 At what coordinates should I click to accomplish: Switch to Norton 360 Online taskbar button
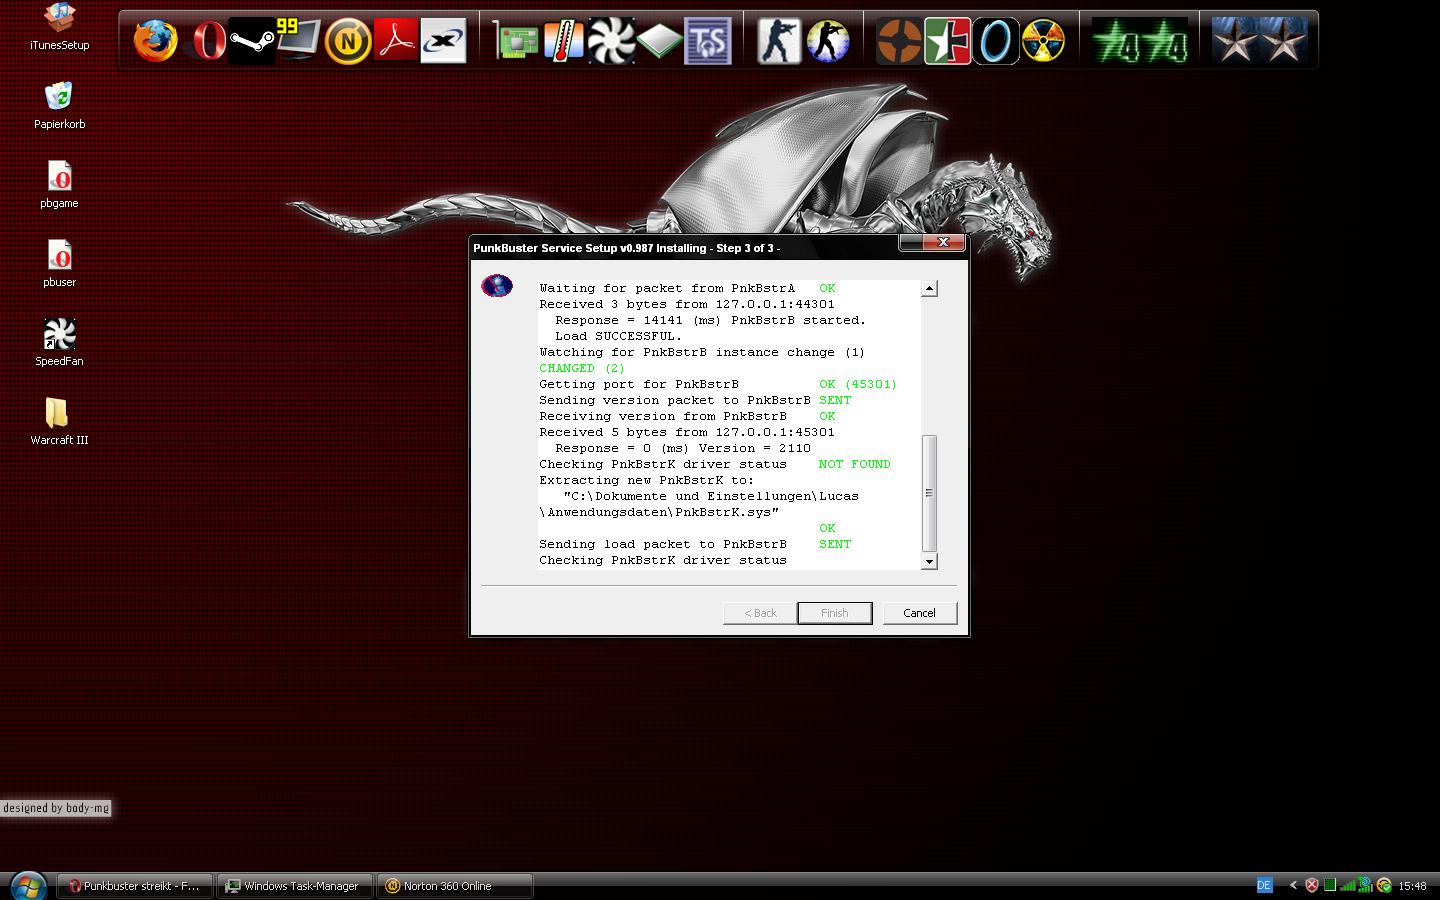(454, 886)
